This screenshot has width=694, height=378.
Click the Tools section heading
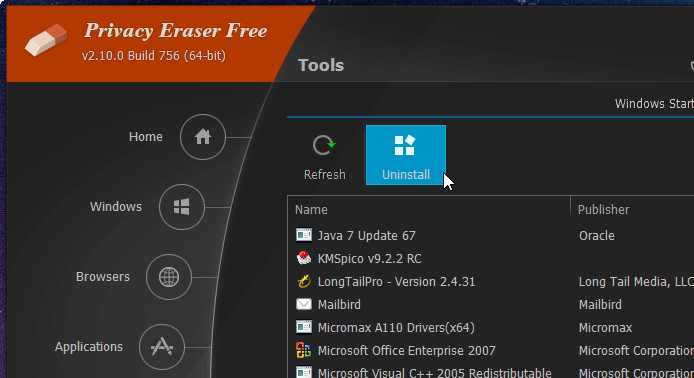[321, 66]
